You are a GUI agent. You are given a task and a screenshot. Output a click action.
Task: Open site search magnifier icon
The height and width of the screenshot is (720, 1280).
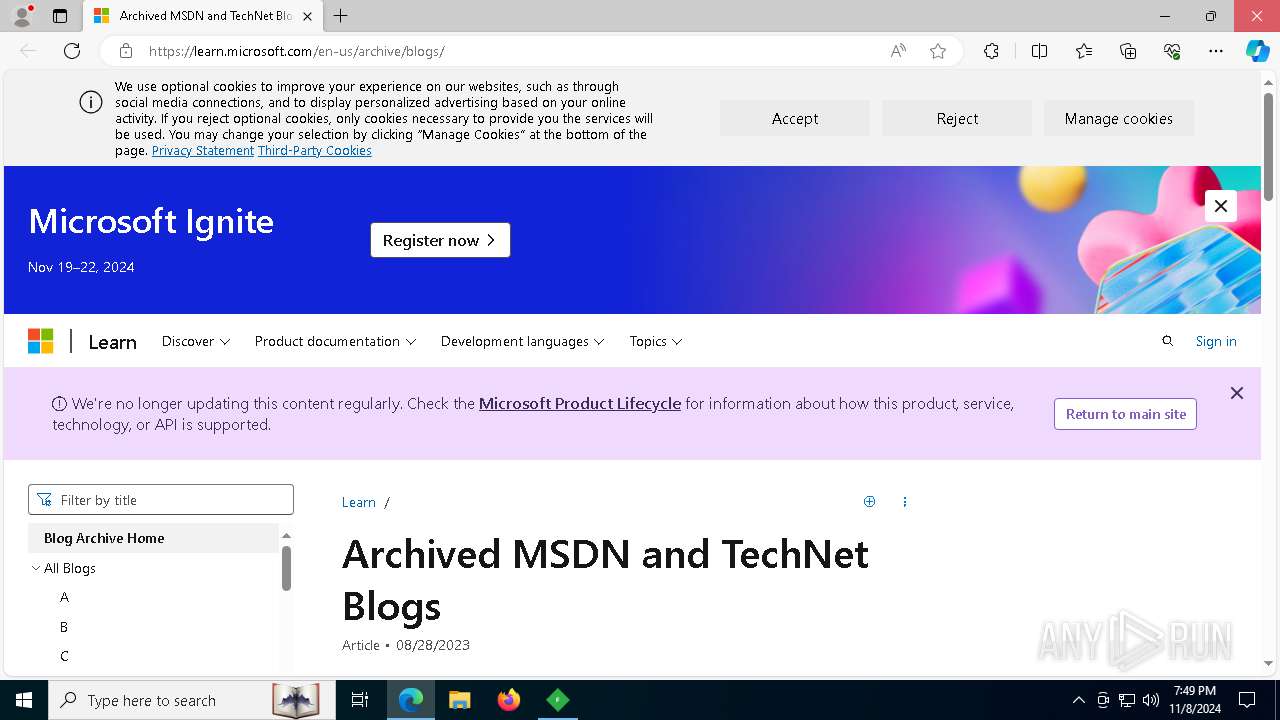tap(1167, 341)
